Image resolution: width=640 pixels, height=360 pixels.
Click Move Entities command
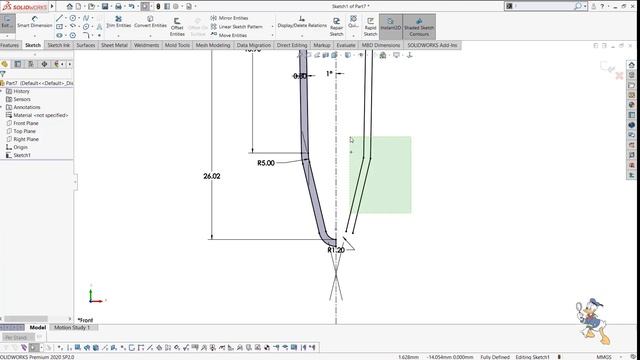click(229, 35)
